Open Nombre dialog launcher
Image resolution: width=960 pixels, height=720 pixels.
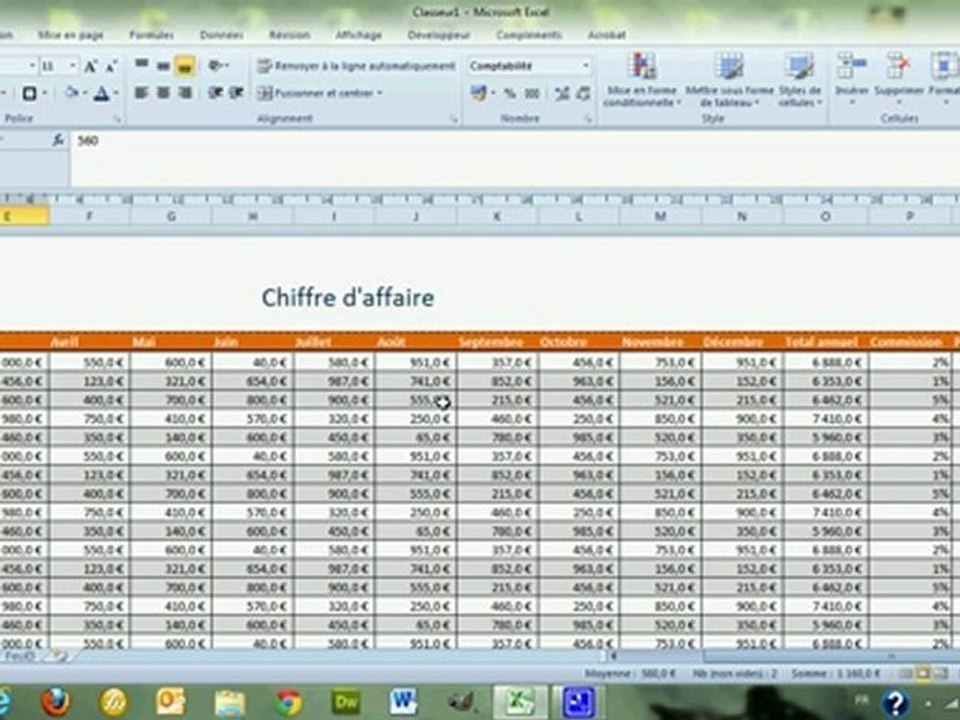point(587,119)
